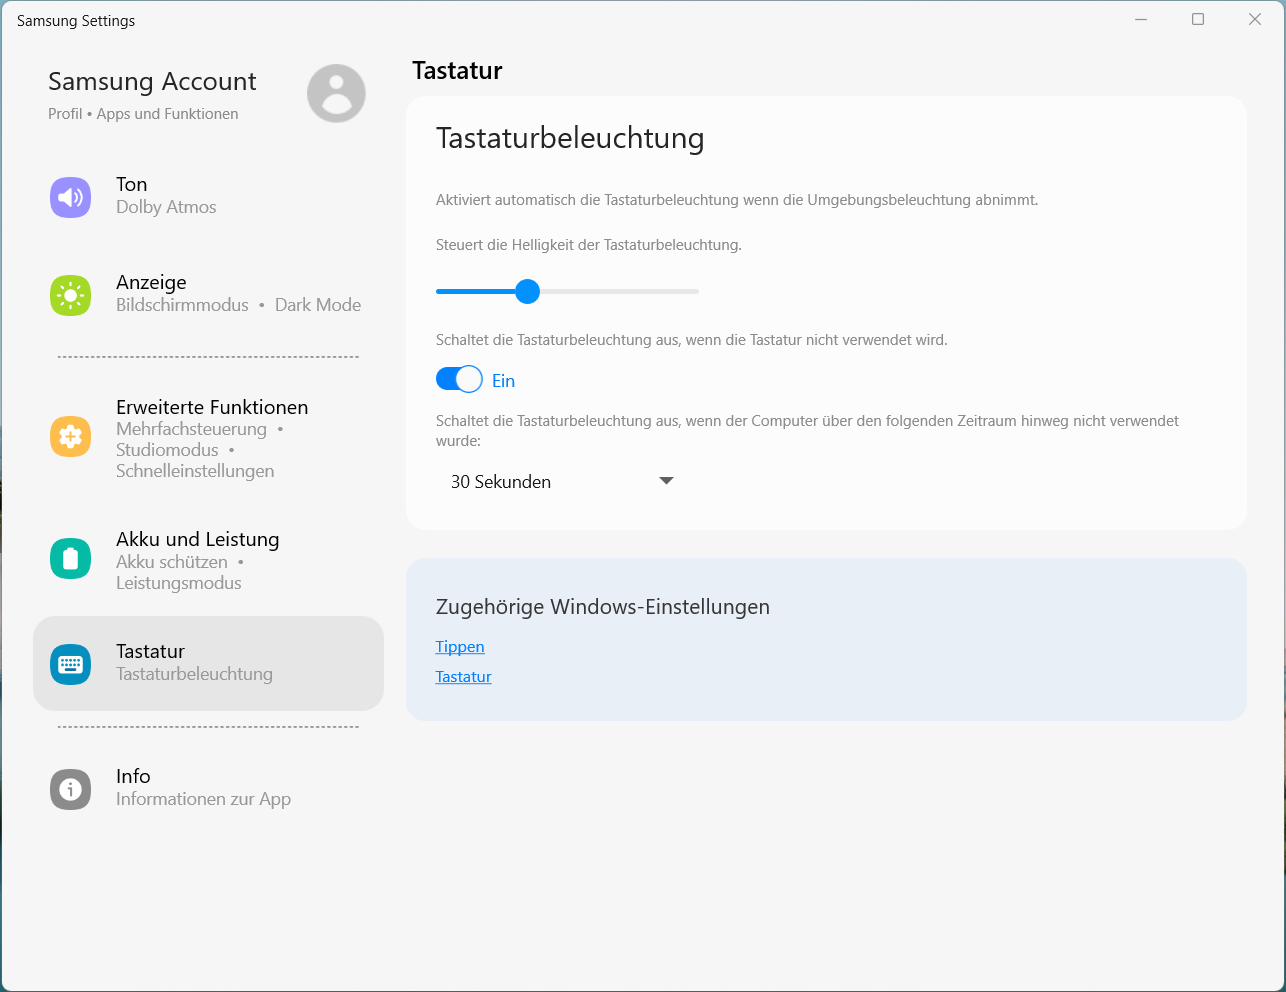
Task: Click the teal Akku und Leistung battery icon
Action: (70, 559)
